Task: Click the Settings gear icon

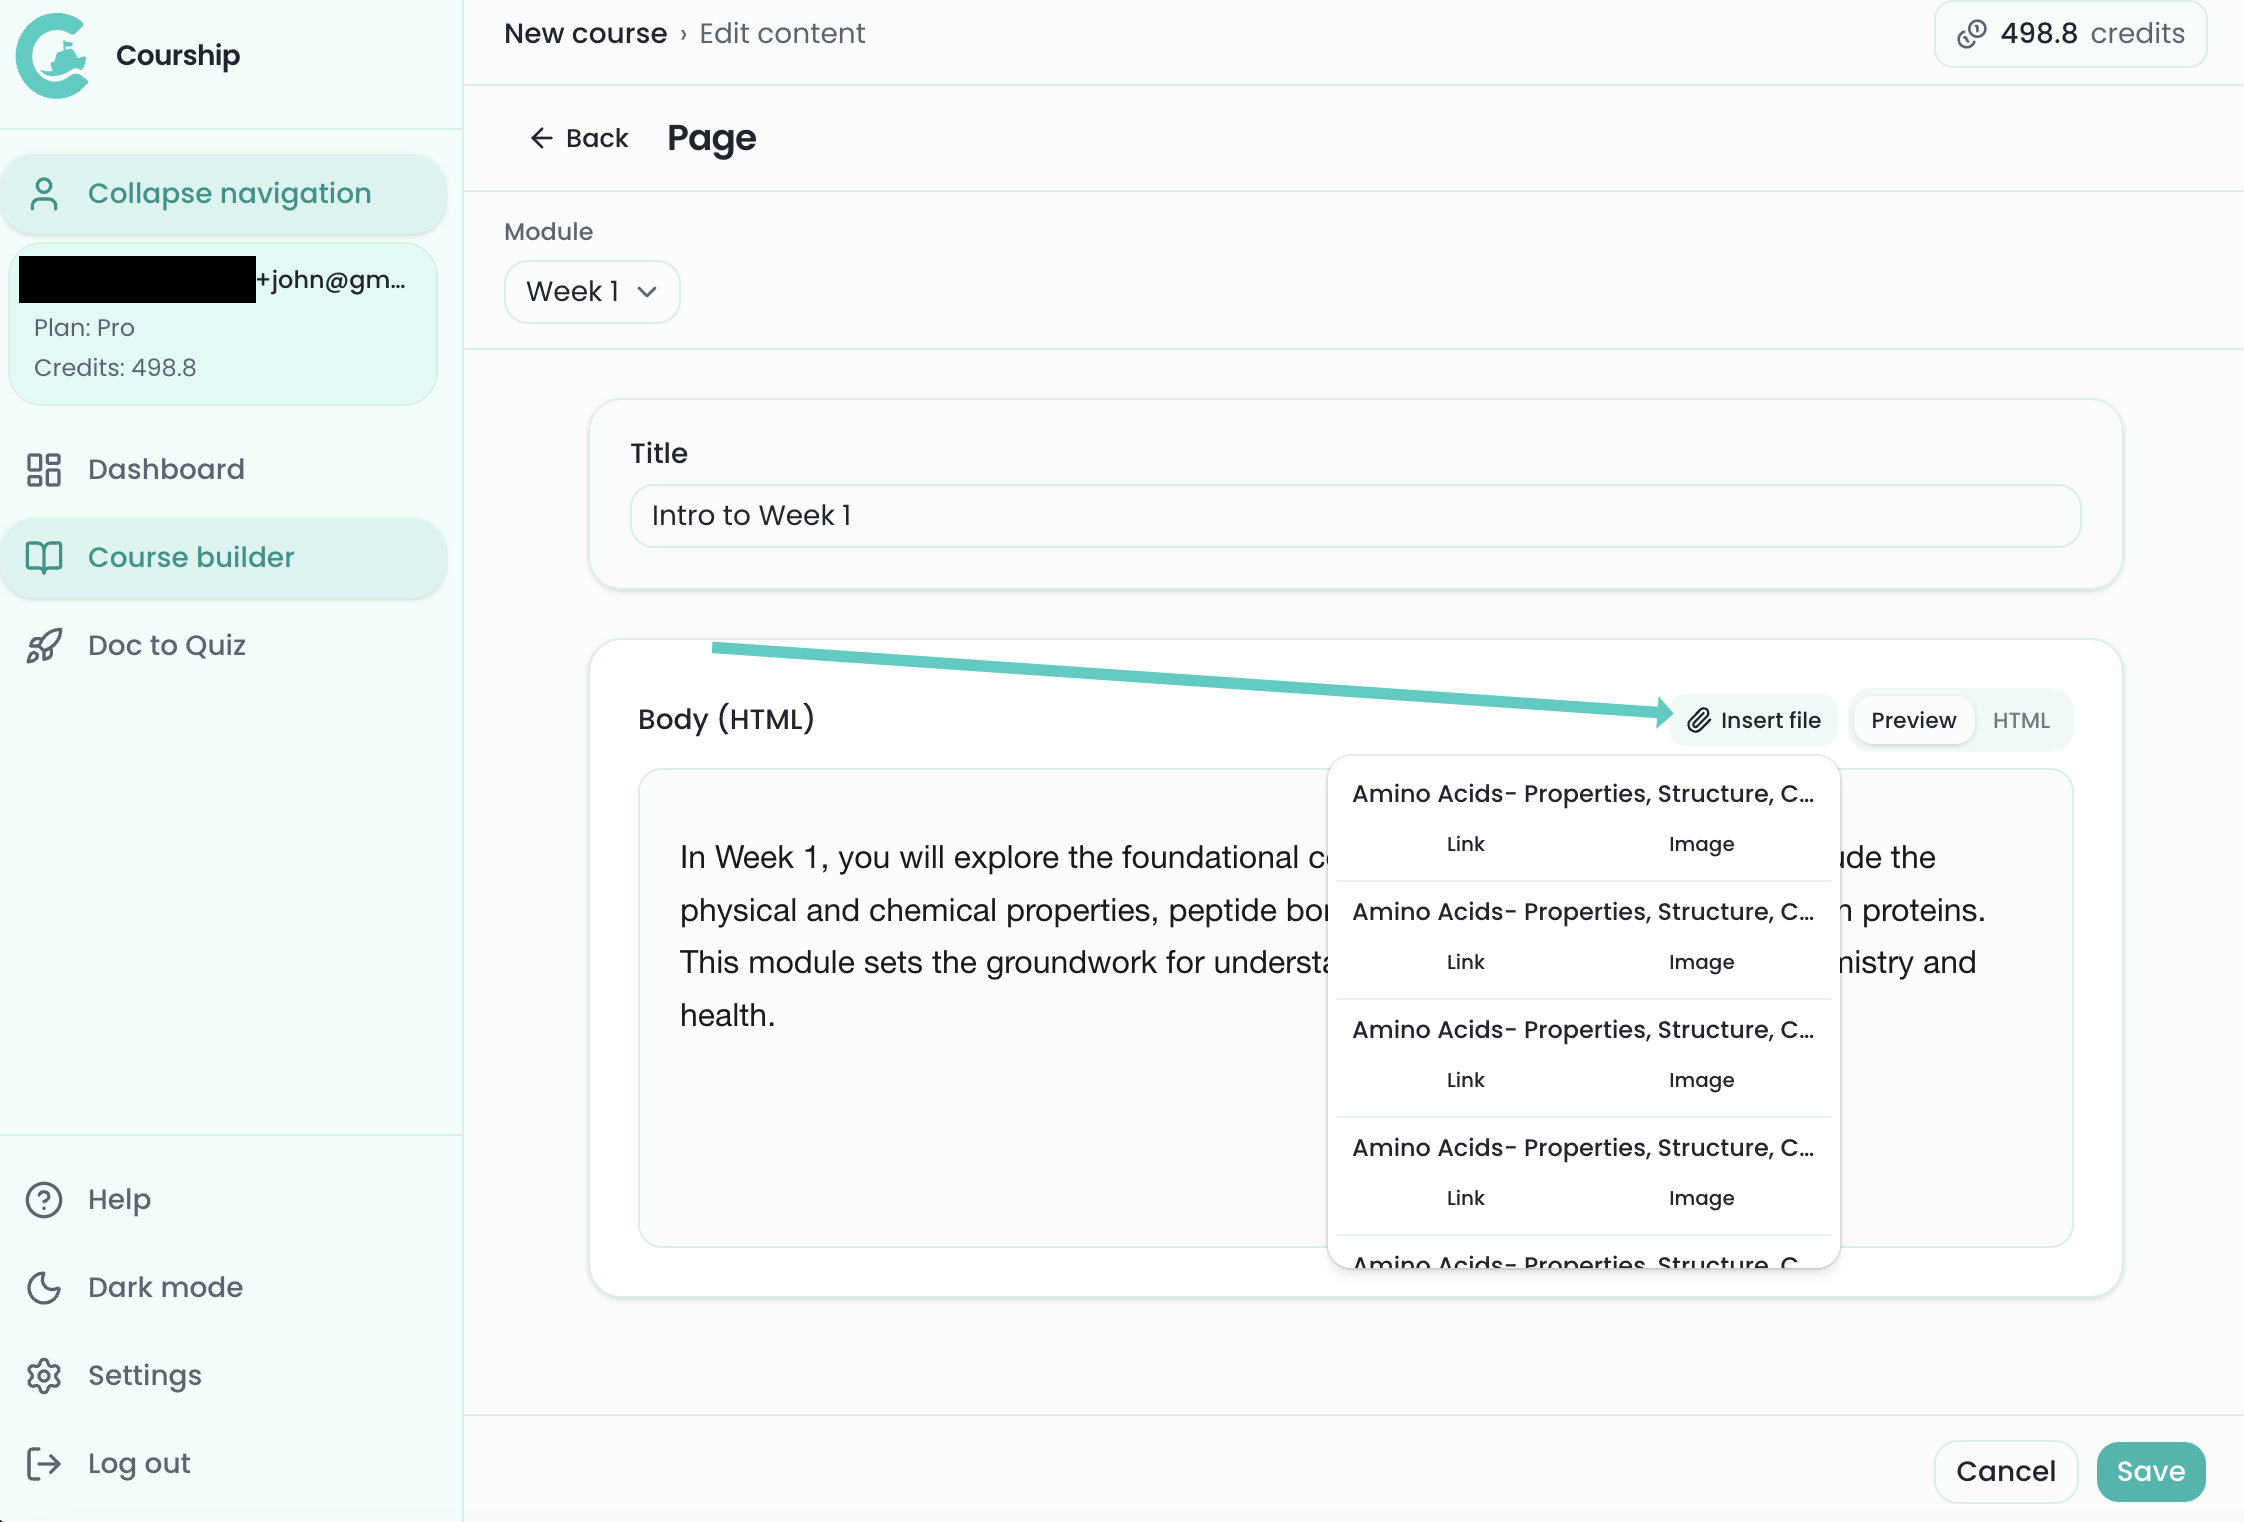Action: tap(44, 1375)
